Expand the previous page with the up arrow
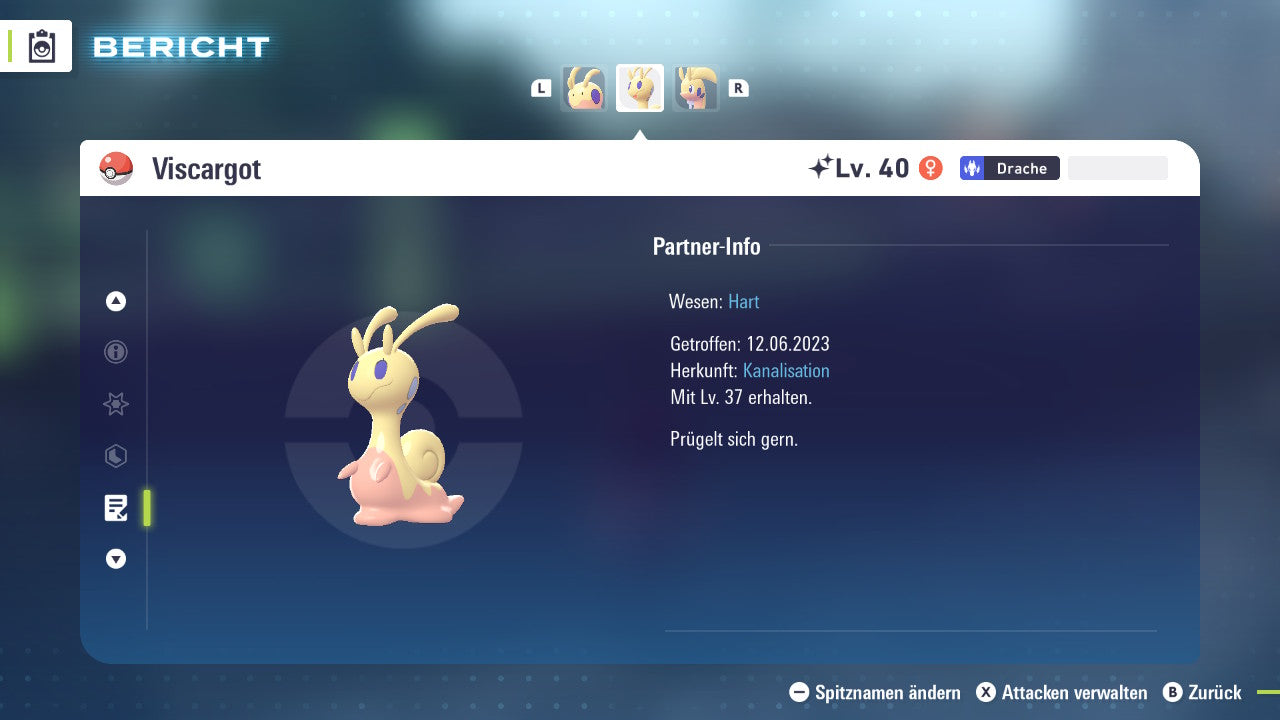Viewport: 1280px width, 720px height. tap(115, 301)
